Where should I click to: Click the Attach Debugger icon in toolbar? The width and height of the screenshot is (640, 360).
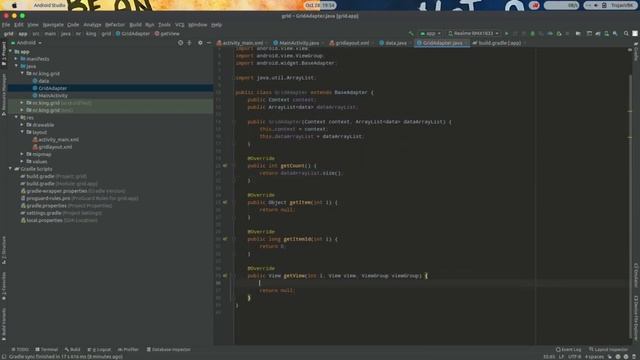click(x=559, y=33)
